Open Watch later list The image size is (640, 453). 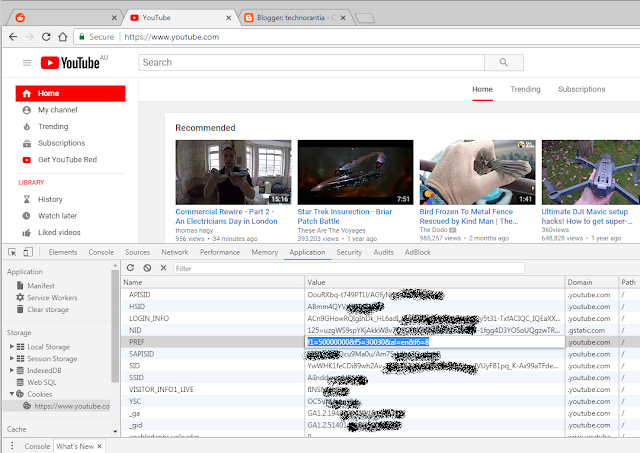point(57,216)
